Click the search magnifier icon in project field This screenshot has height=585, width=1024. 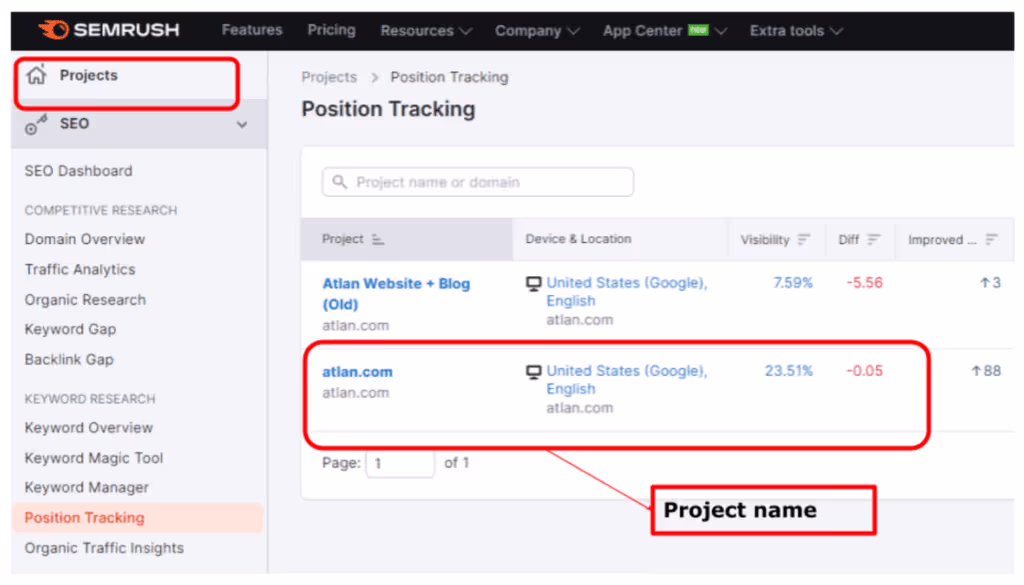click(340, 182)
